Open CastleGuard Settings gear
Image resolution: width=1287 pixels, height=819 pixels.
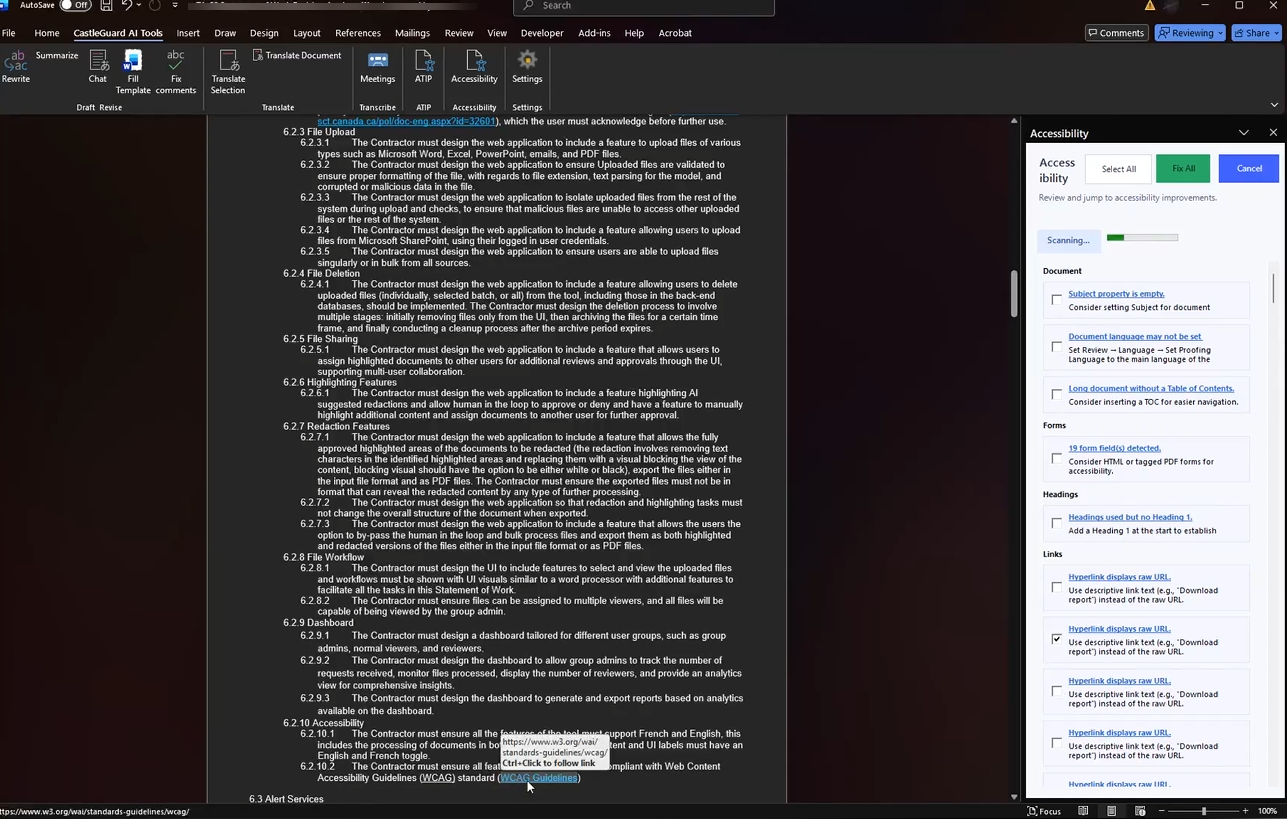tap(527, 66)
